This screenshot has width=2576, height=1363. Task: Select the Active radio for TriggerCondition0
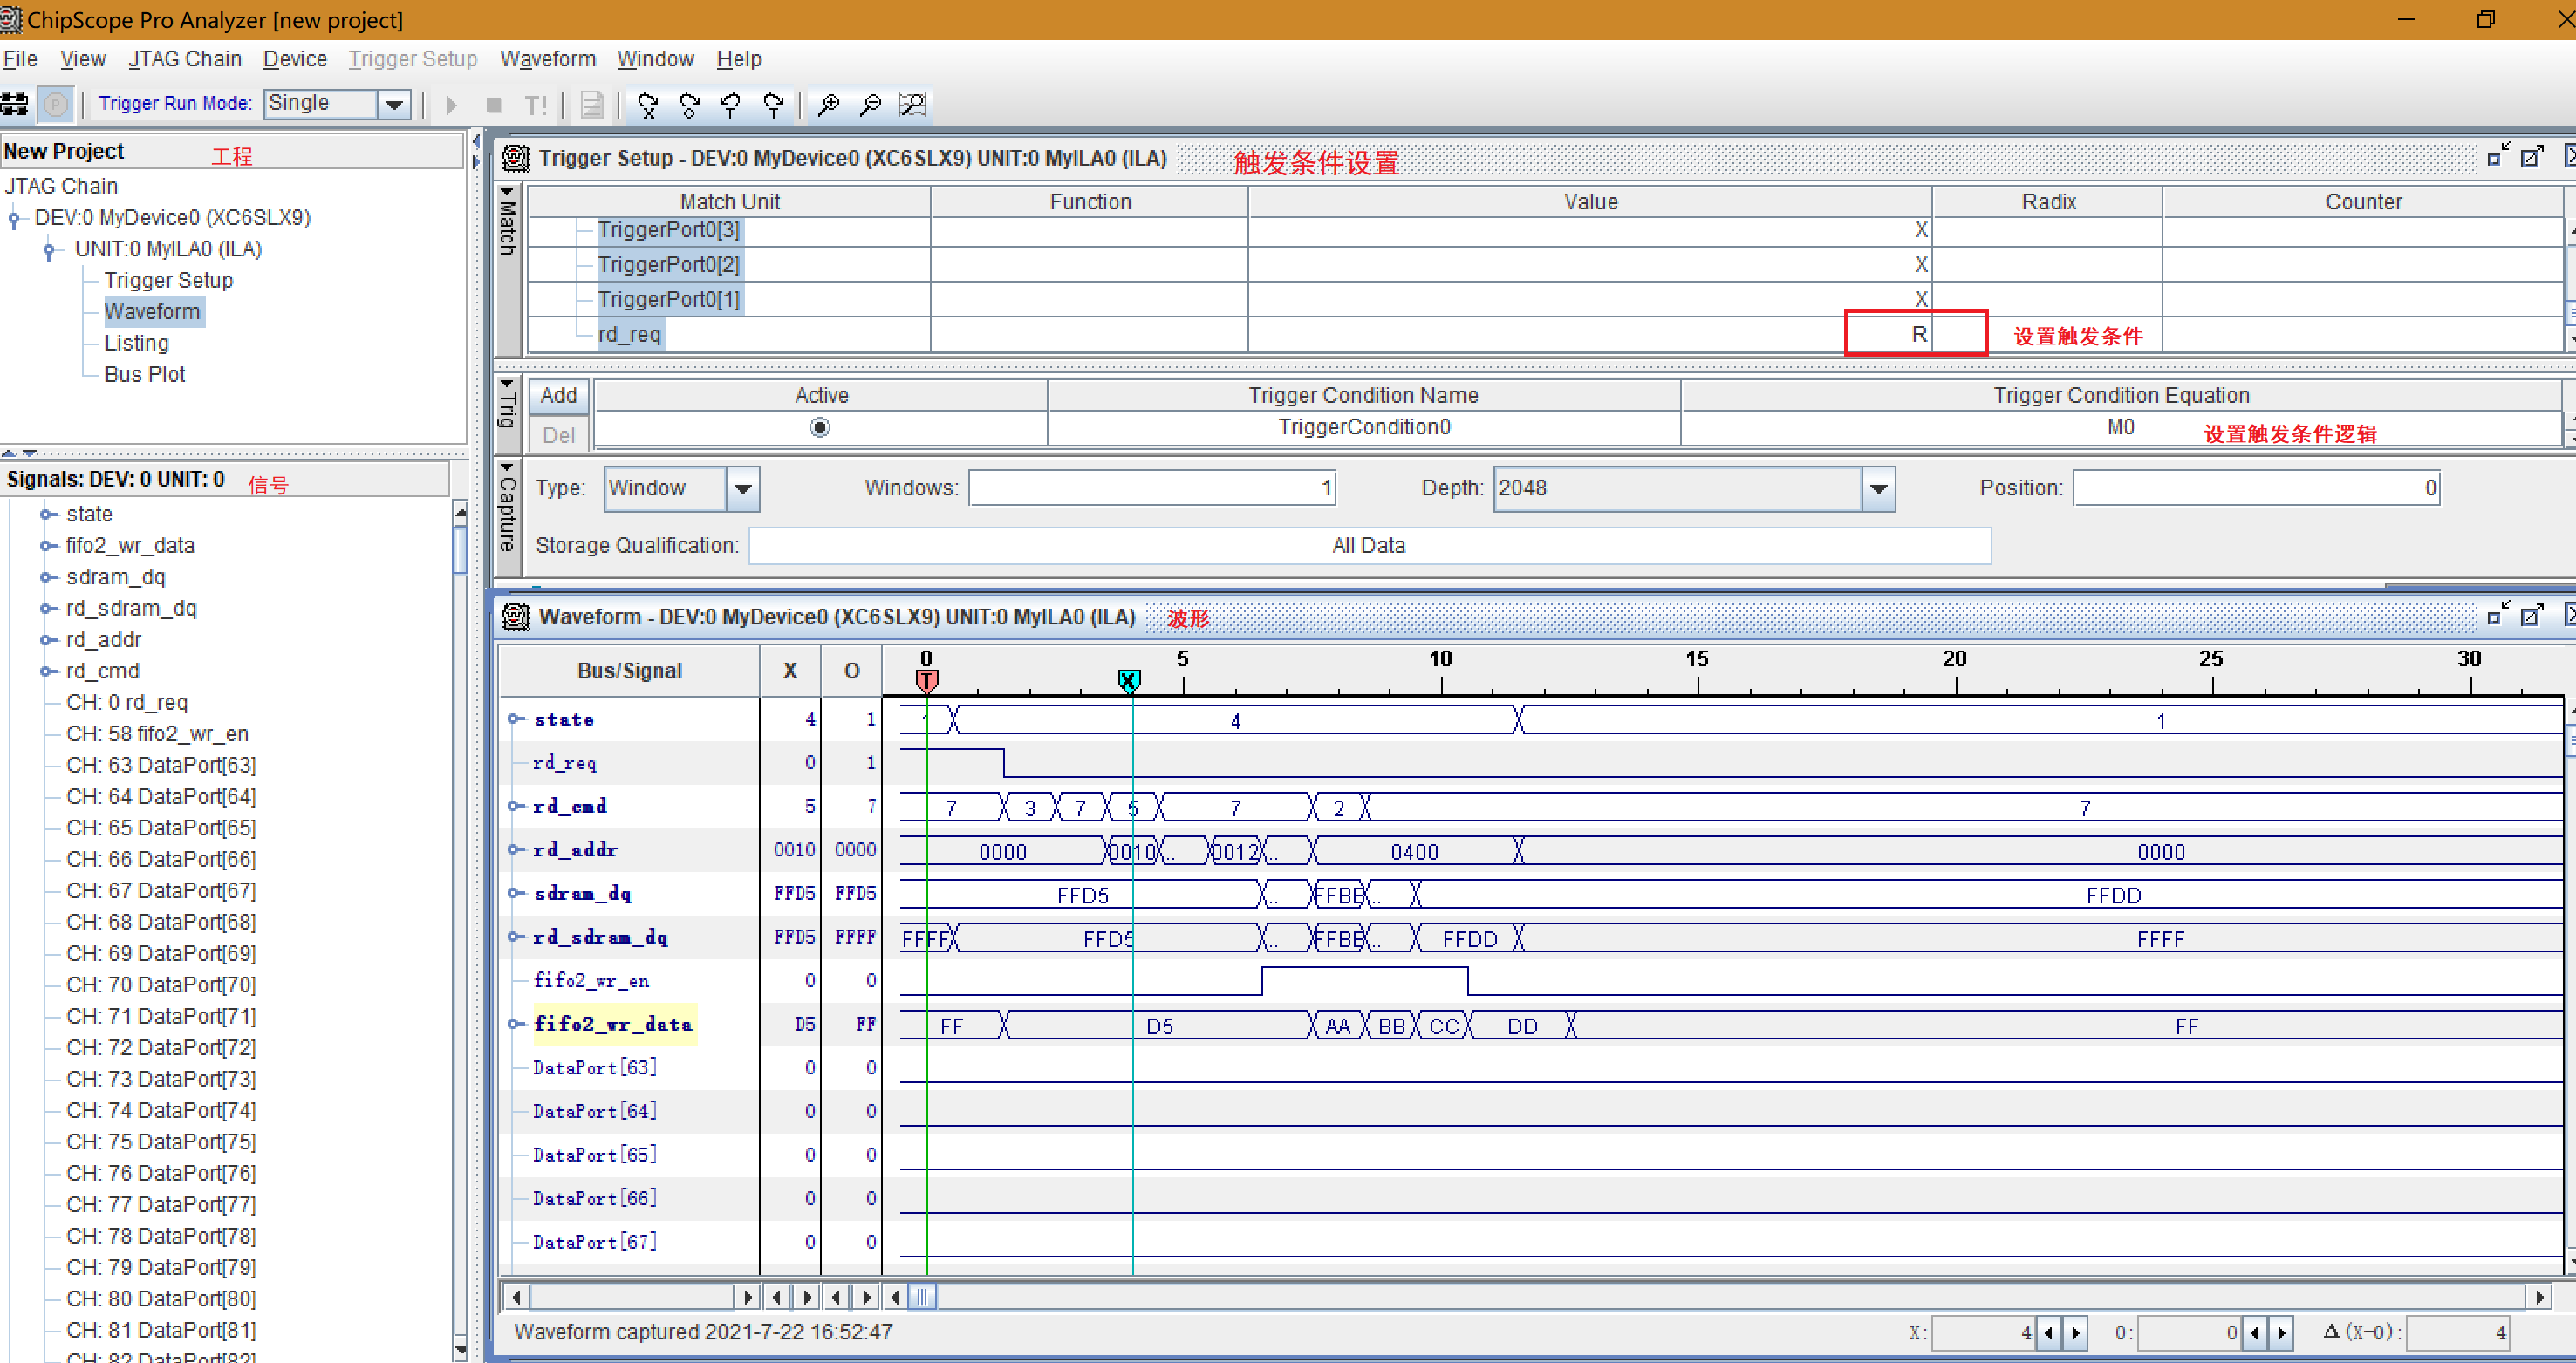pos(820,427)
